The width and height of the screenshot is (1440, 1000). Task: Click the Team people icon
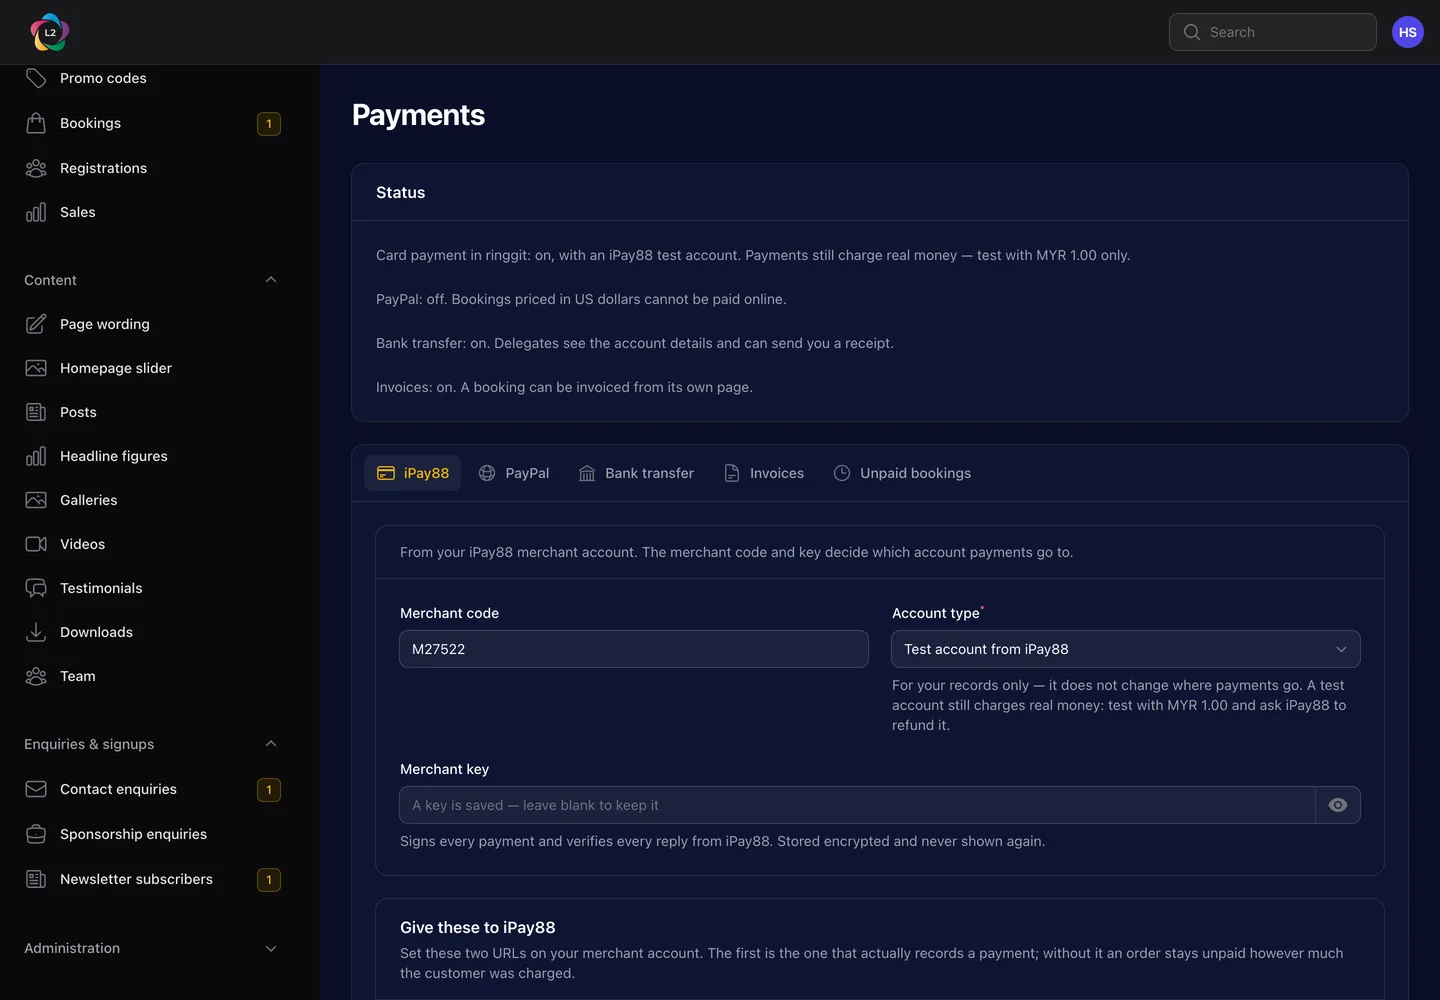point(36,676)
